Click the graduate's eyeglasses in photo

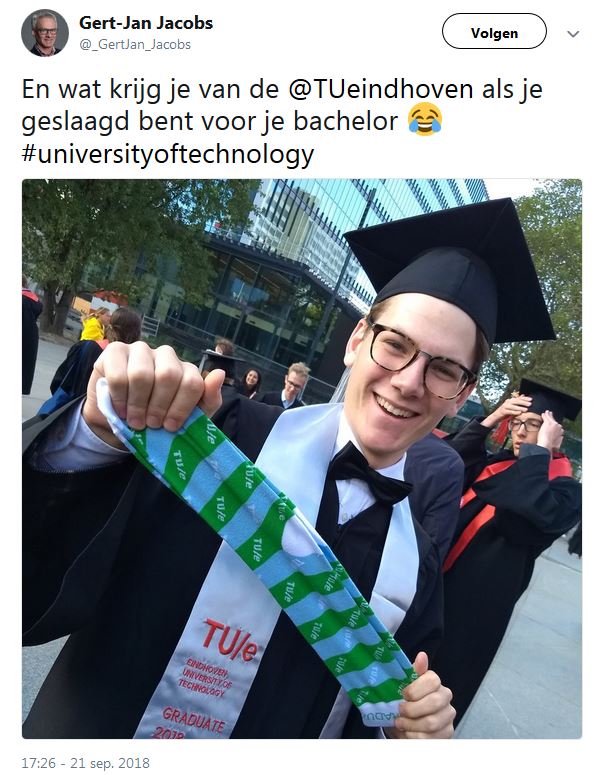tap(419, 357)
